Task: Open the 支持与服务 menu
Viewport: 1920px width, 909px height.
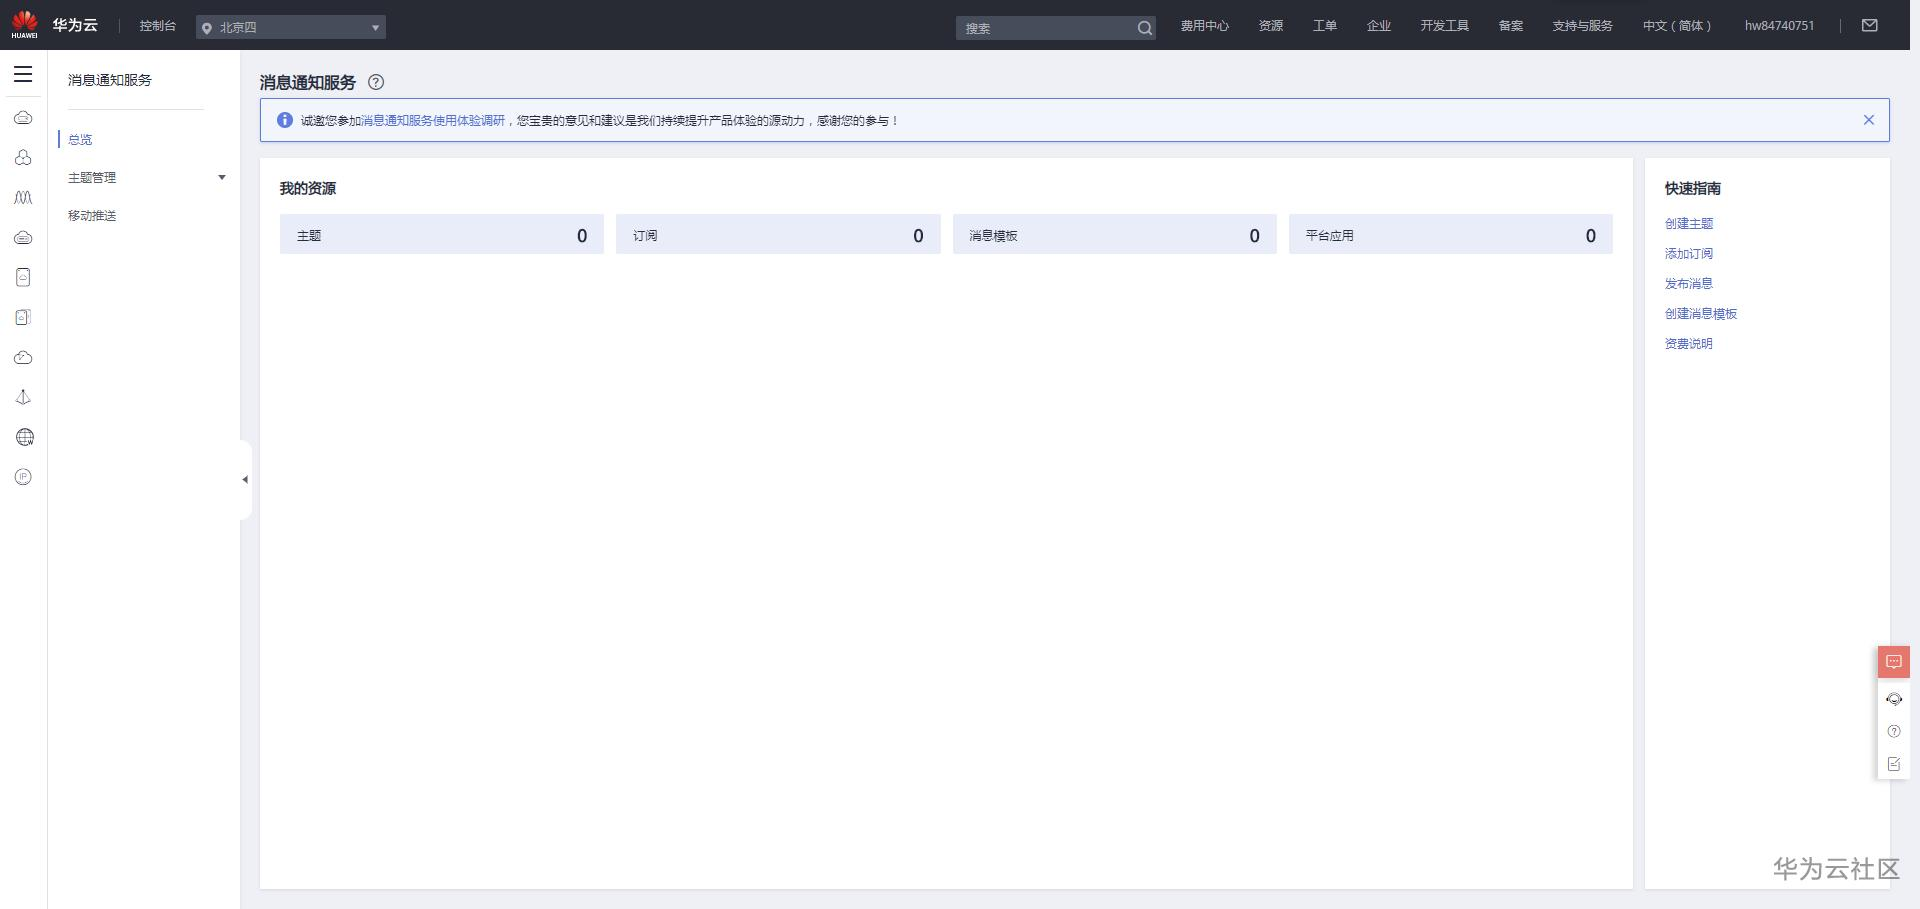Action: [1582, 26]
